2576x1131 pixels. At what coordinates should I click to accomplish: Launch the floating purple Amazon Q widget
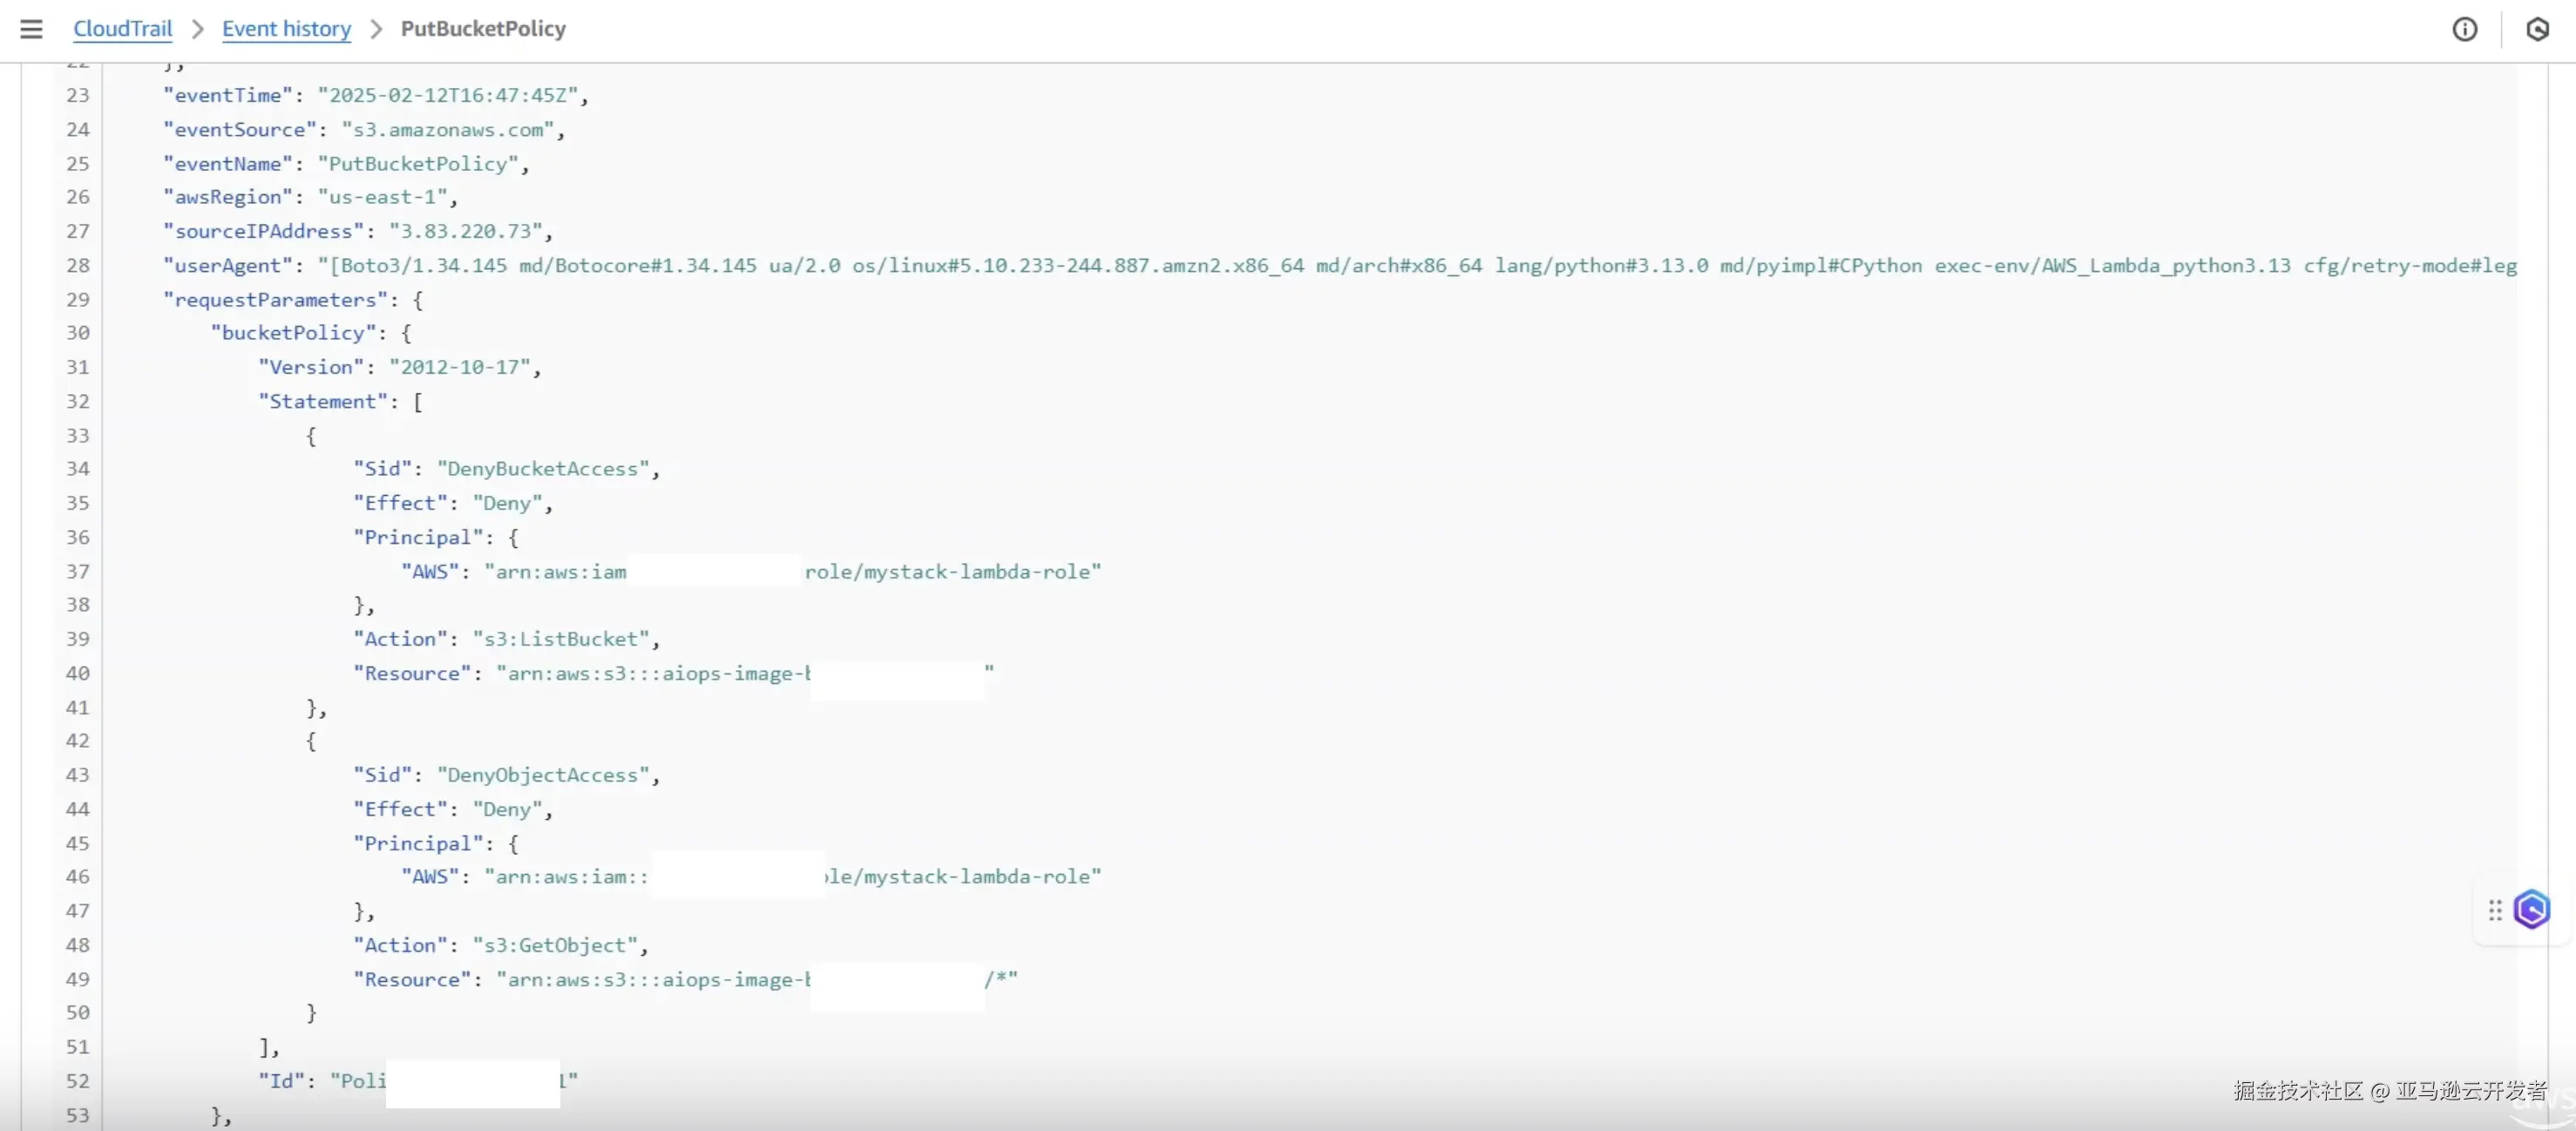coord(2532,909)
